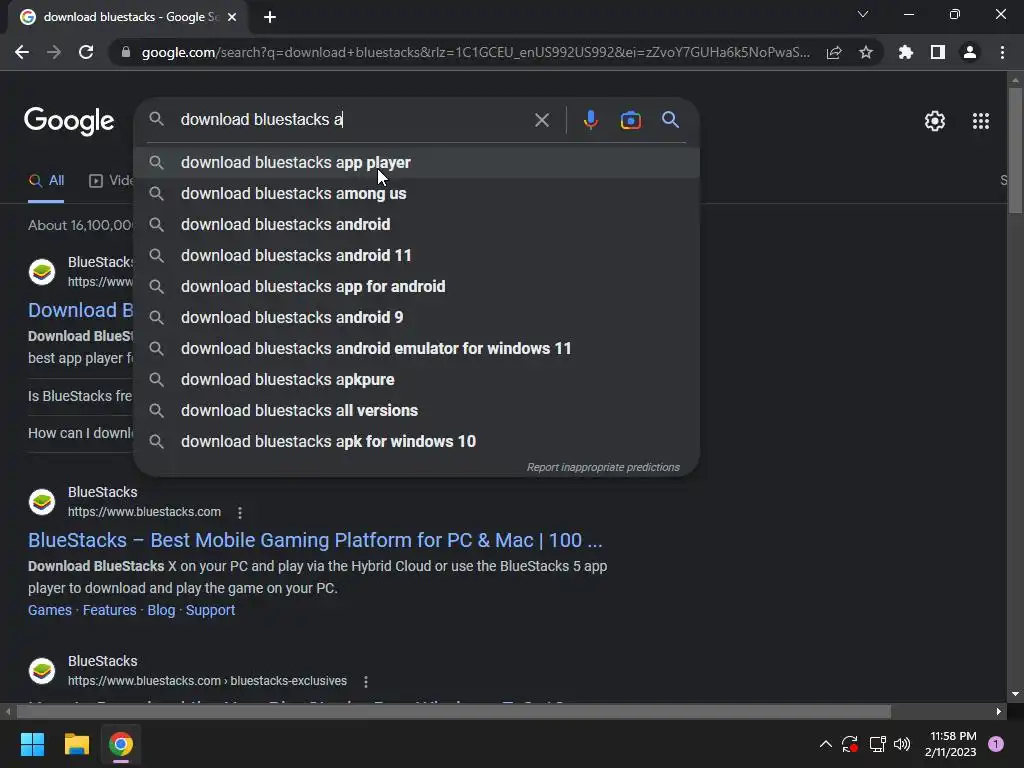Expand 'How can I downl' question
Viewport: 1024px width, 768px height.
80,434
